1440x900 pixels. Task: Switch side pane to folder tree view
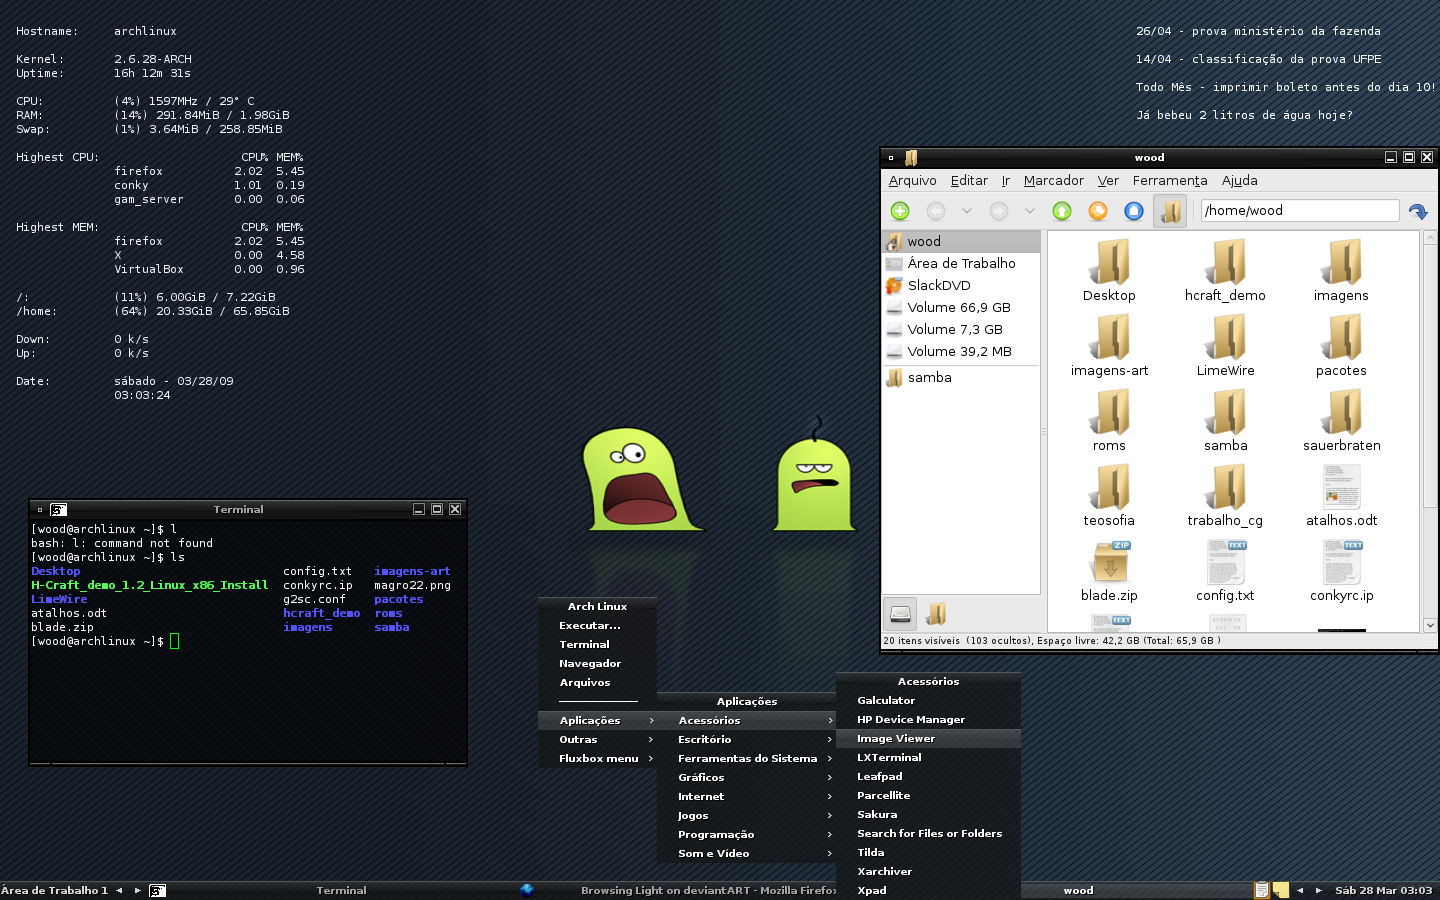coord(937,614)
